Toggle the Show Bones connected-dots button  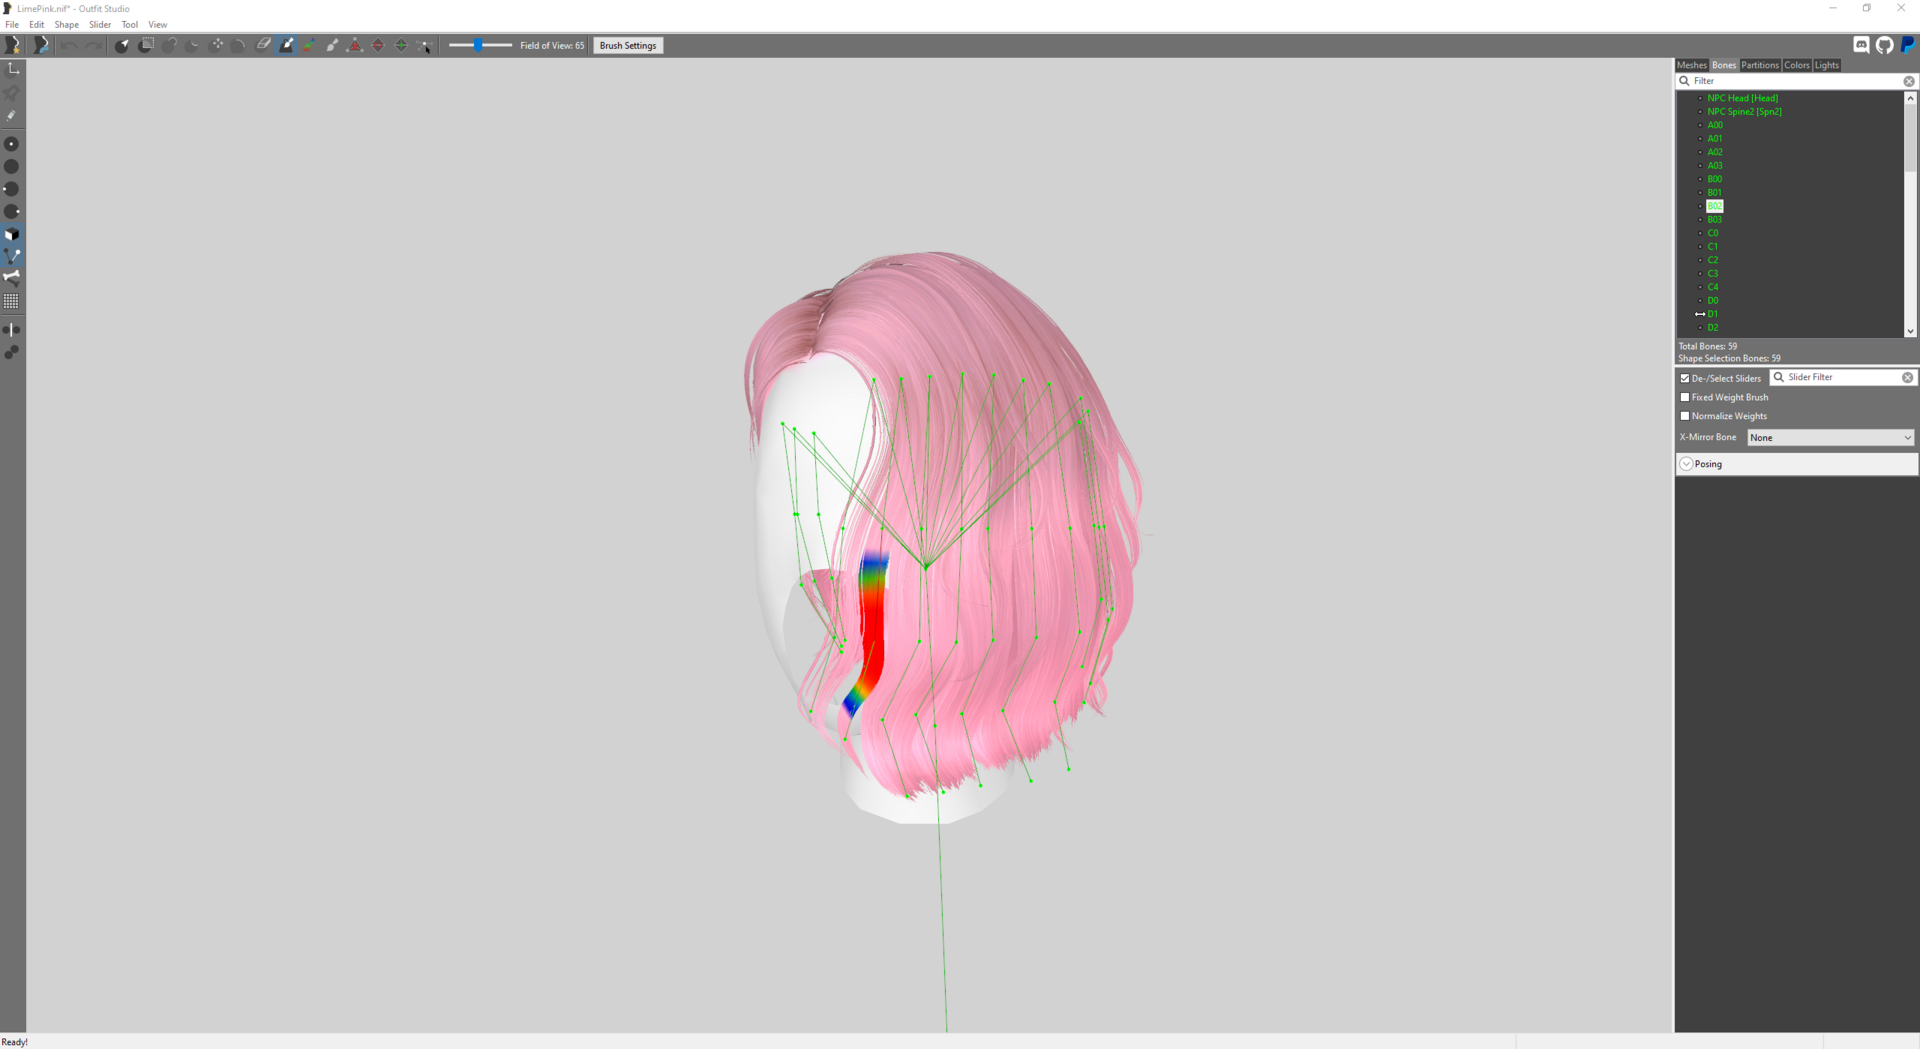click(x=12, y=256)
